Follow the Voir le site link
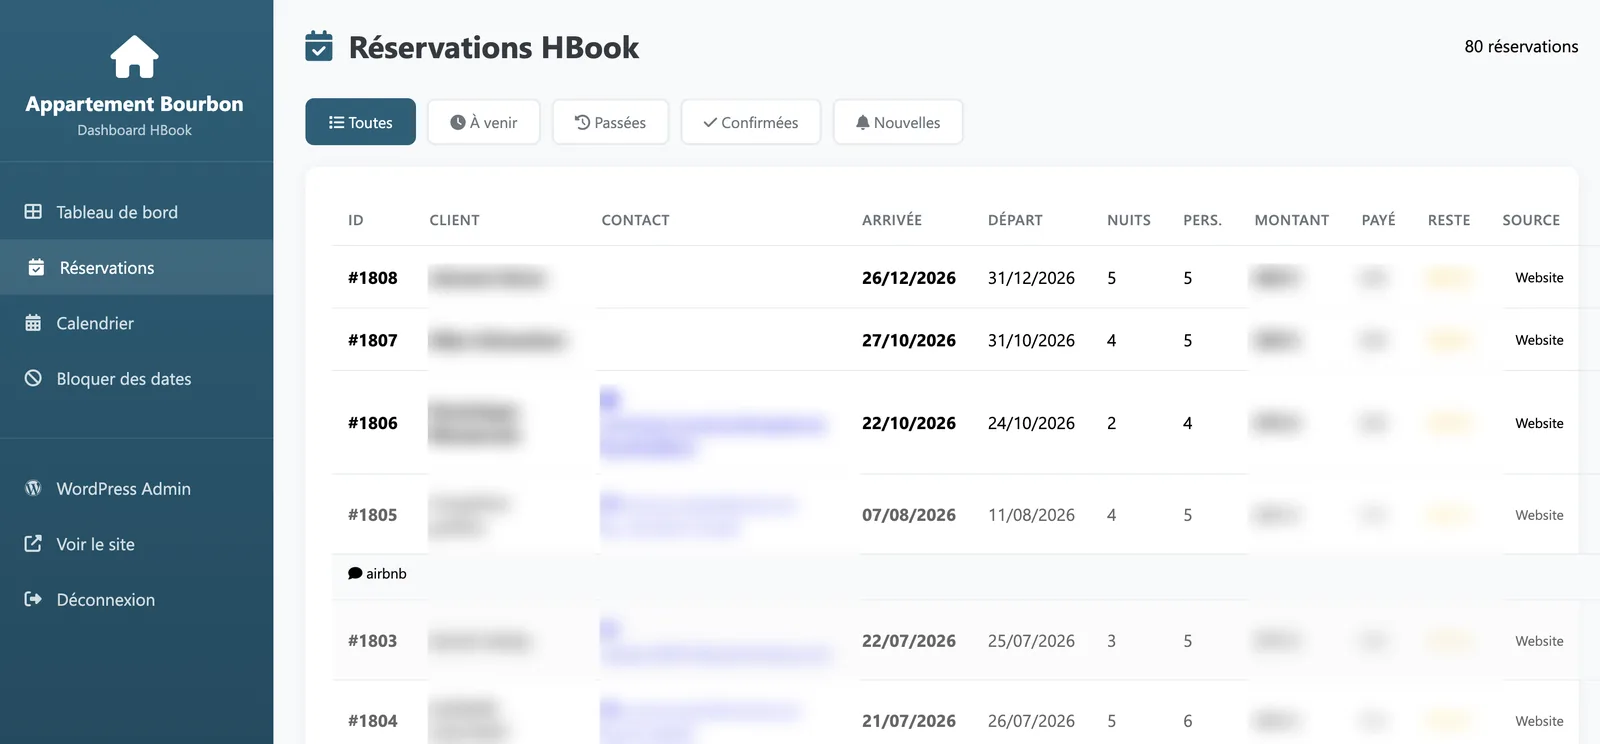Image resolution: width=1600 pixels, height=744 pixels. tap(136, 544)
